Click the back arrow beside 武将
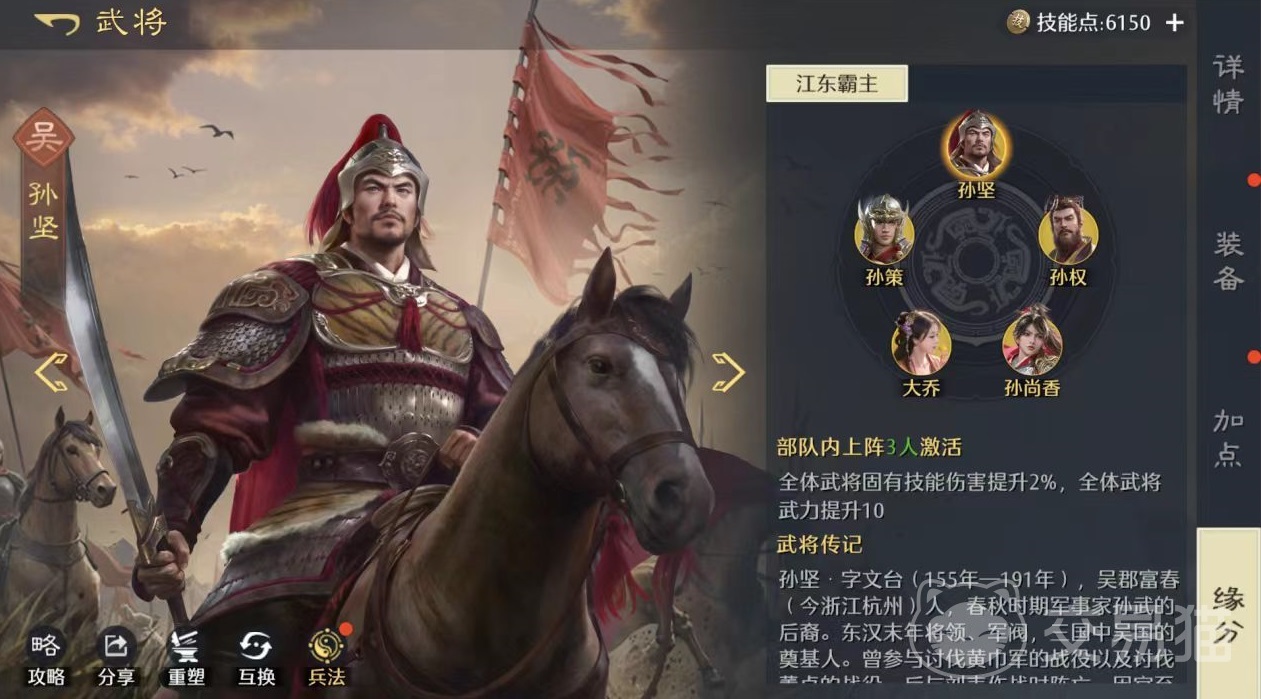Image resolution: width=1261 pixels, height=699 pixels. click(56, 22)
